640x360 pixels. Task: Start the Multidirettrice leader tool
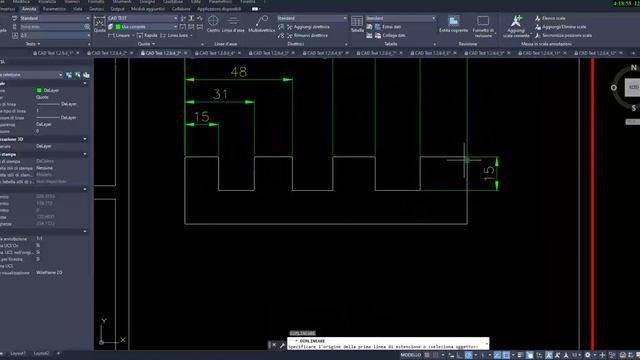point(262,24)
